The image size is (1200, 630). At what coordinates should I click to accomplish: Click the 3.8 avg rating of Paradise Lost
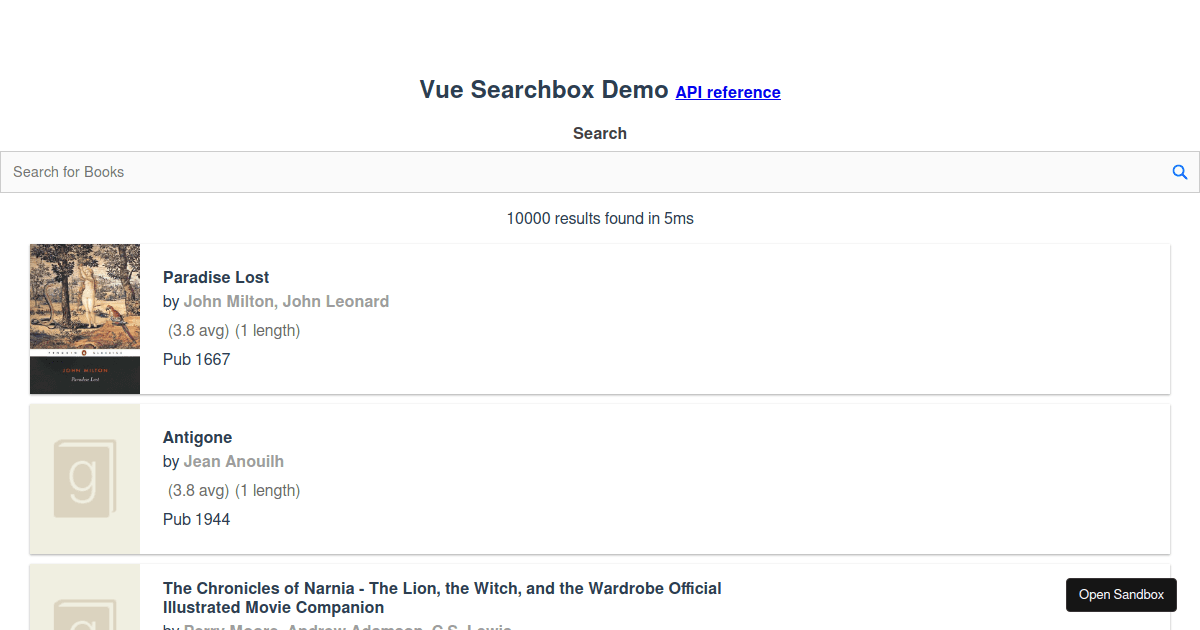click(198, 330)
